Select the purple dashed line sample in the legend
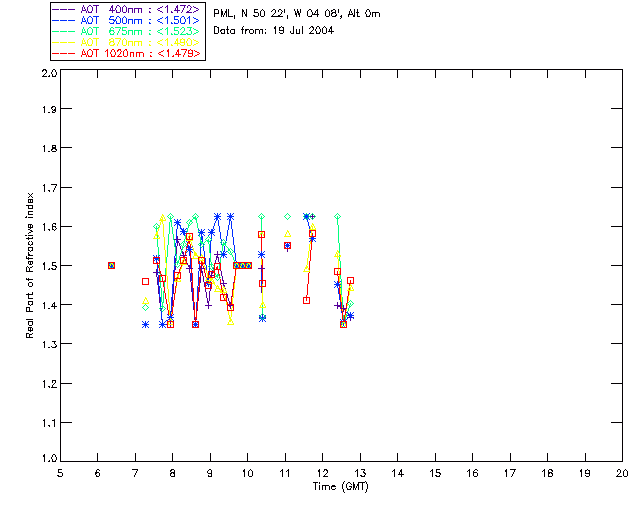 [64, 9]
